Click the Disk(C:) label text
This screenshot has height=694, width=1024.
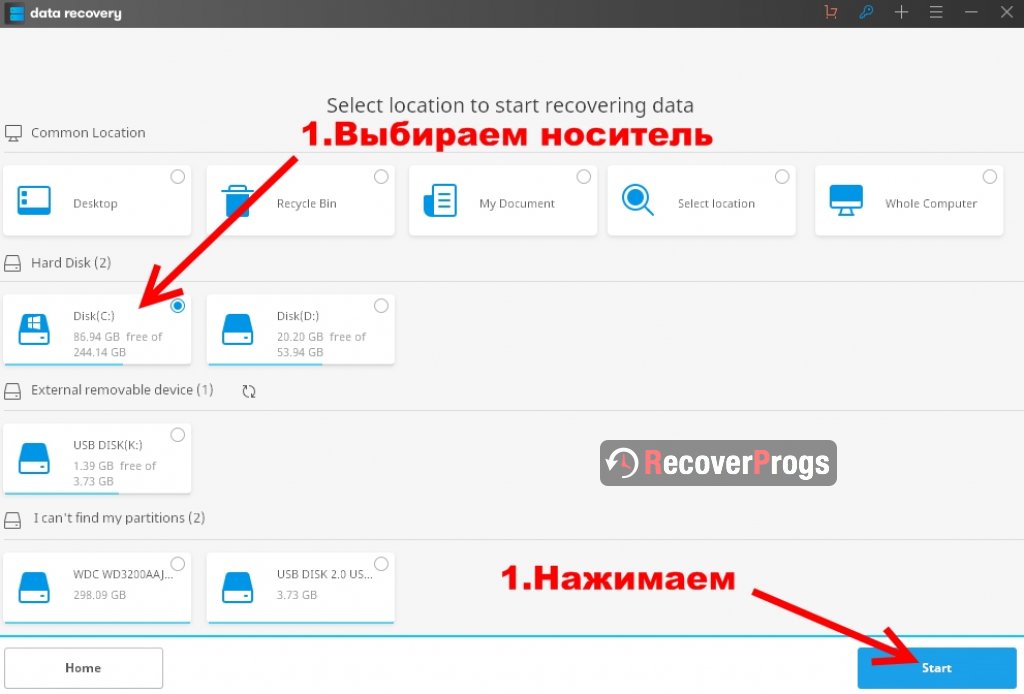coord(94,316)
